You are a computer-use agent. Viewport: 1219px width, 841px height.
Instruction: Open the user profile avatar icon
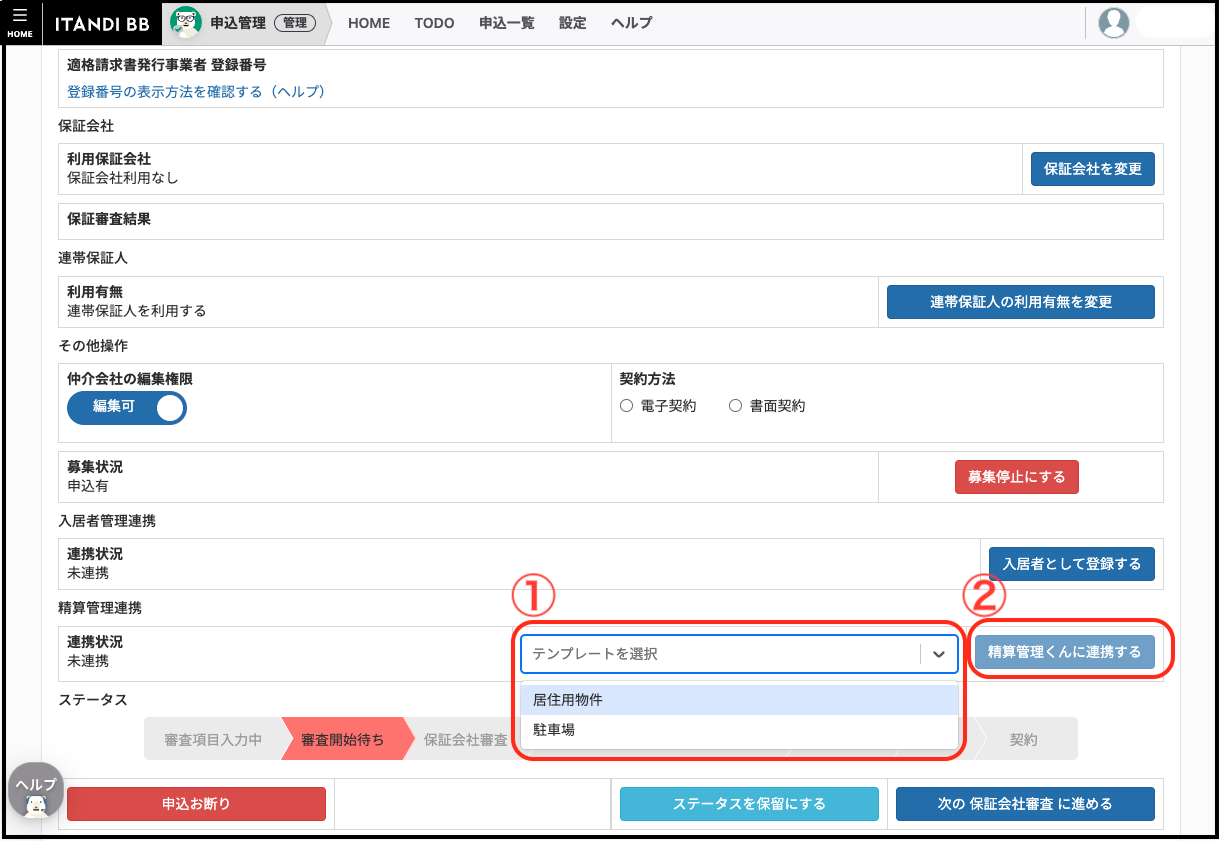[x=1113, y=23]
